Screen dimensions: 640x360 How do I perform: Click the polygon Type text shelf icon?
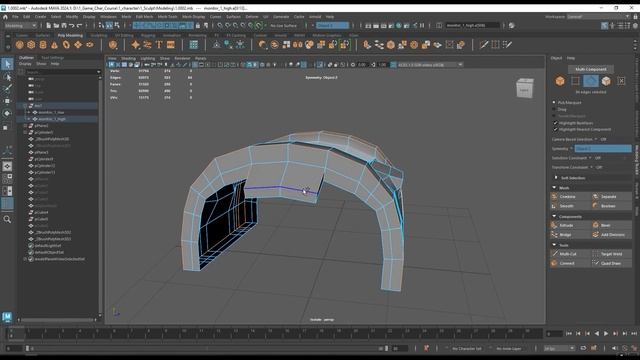pyautogui.click(x=159, y=45)
